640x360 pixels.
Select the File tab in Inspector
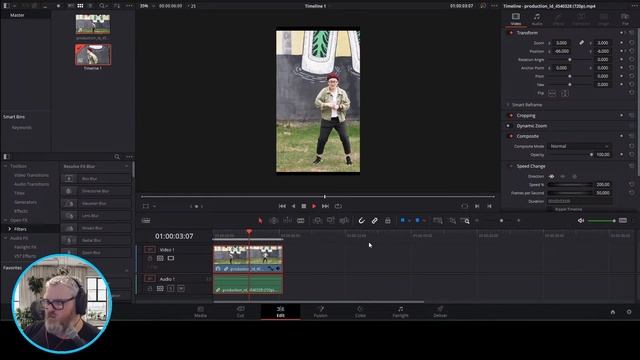tap(625, 19)
